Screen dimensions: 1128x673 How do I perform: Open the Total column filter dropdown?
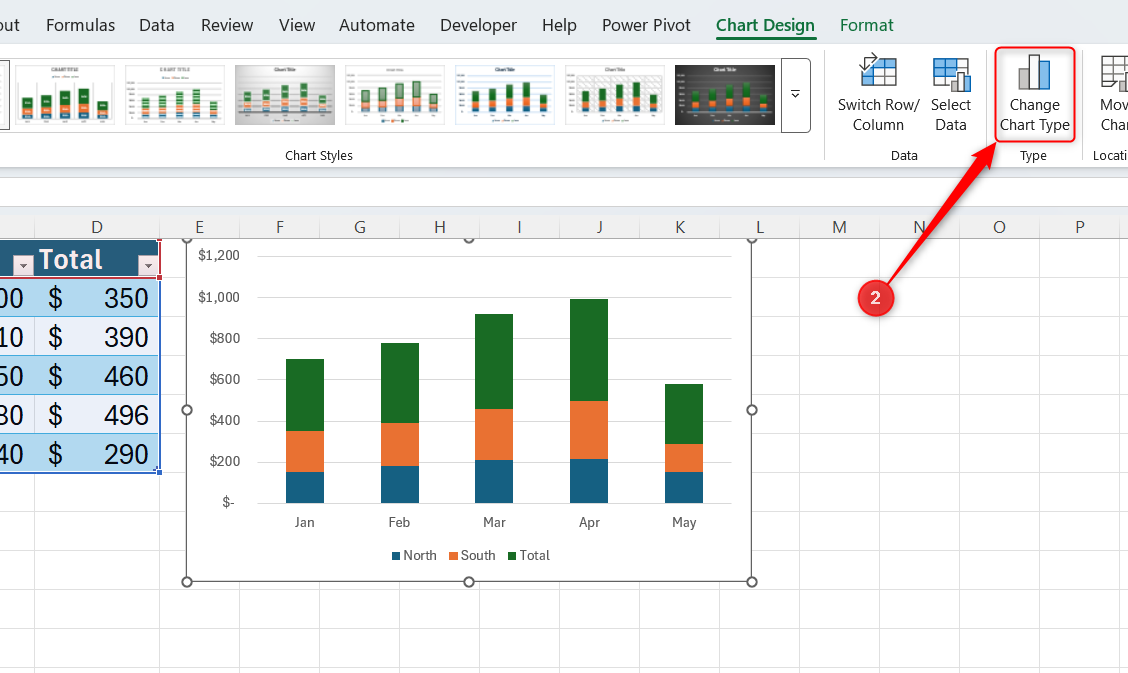(x=148, y=265)
